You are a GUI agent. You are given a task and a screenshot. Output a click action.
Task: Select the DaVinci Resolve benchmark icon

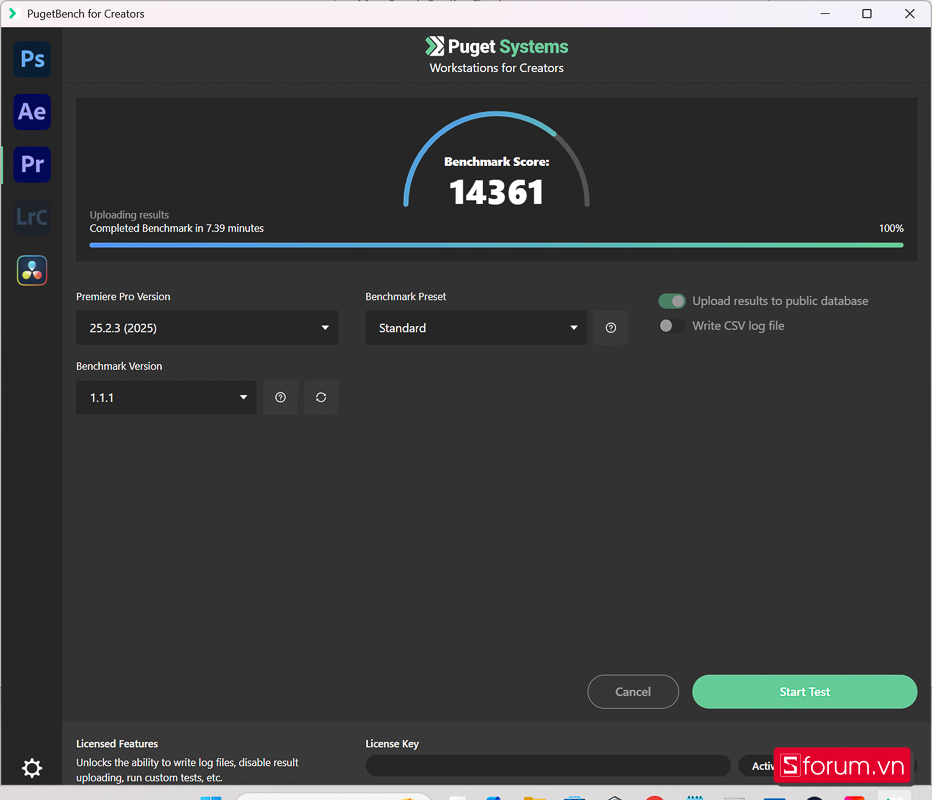point(32,270)
